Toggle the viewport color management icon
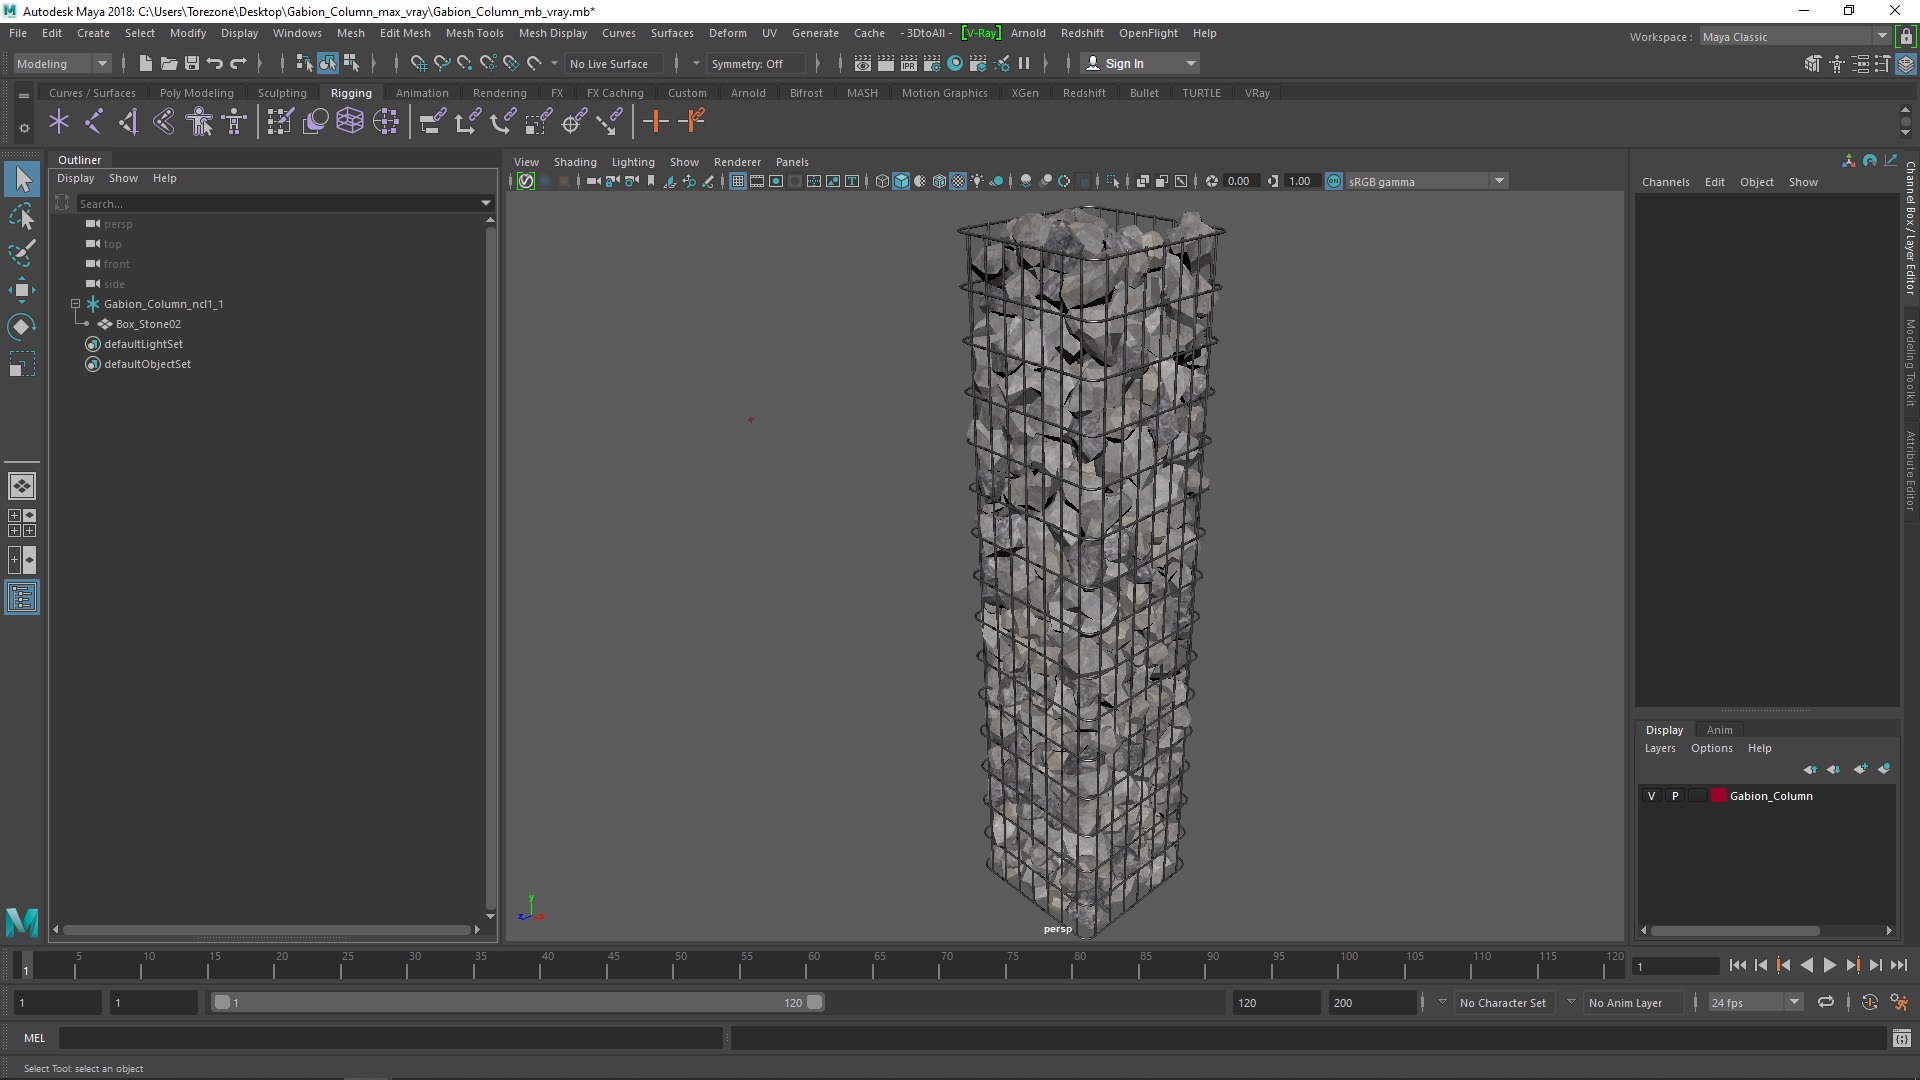This screenshot has width=1920, height=1080. 1334,181
